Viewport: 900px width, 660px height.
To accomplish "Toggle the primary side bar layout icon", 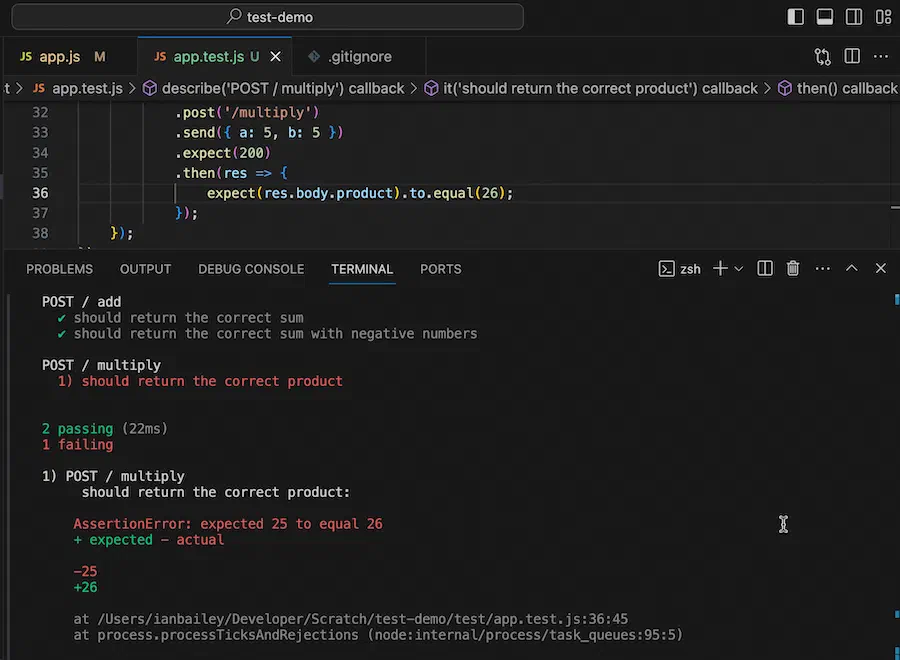I will click(x=796, y=17).
